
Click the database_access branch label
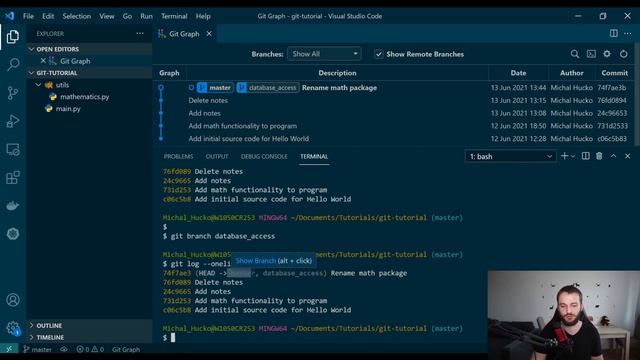tap(268, 88)
